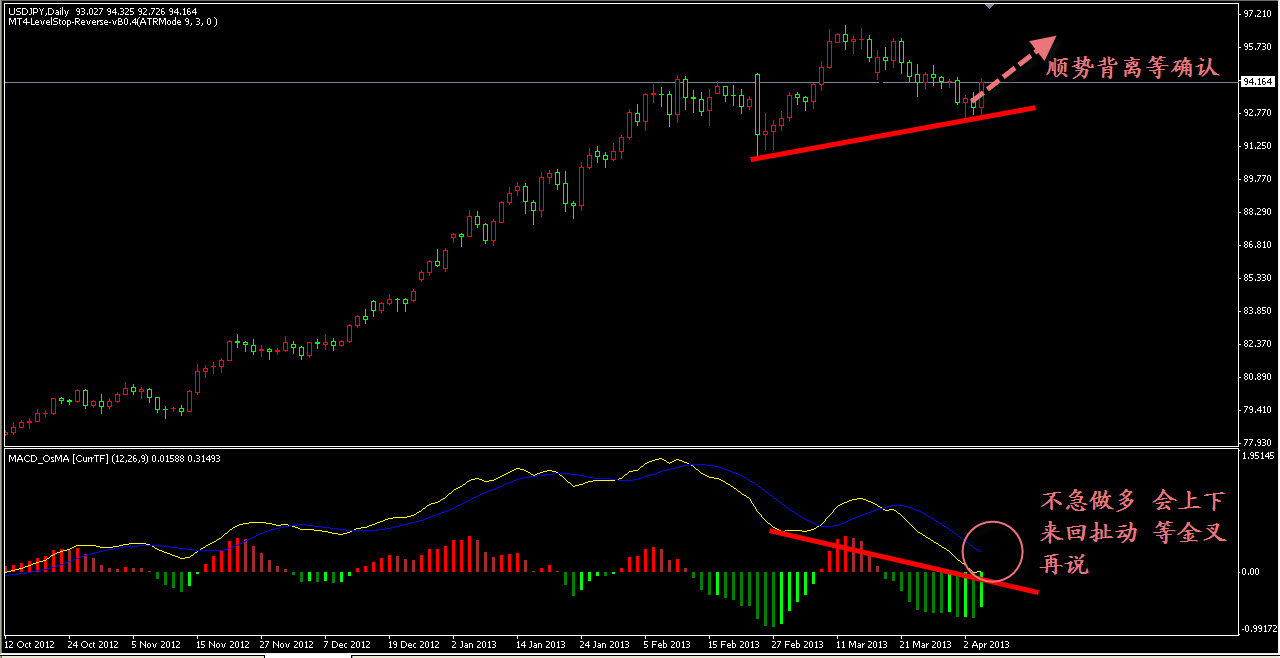This screenshot has width=1280, height=658.
Task: Click price axis value 91.250
Action: pyautogui.click(x=1257, y=146)
